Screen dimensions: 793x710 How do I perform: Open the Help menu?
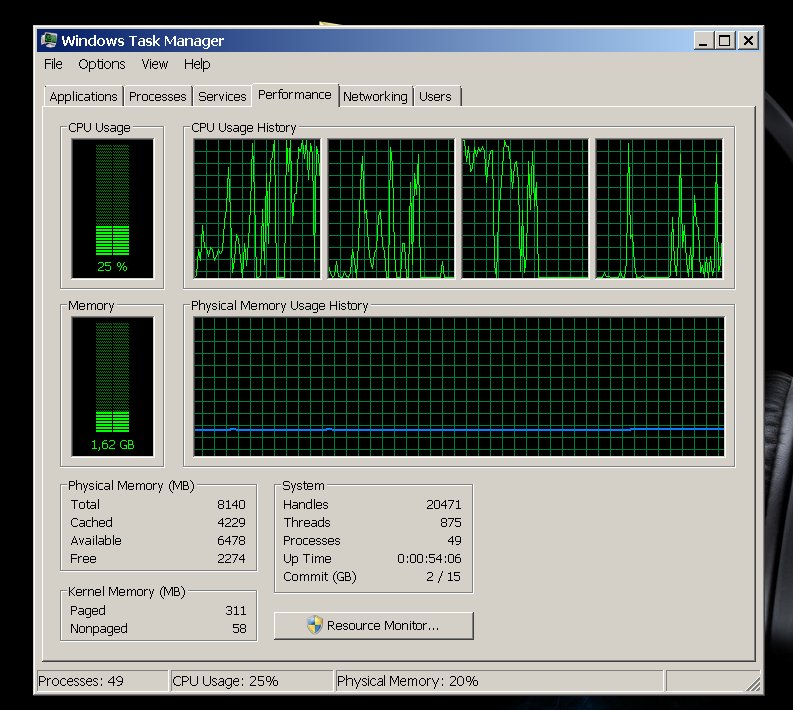(x=197, y=64)
